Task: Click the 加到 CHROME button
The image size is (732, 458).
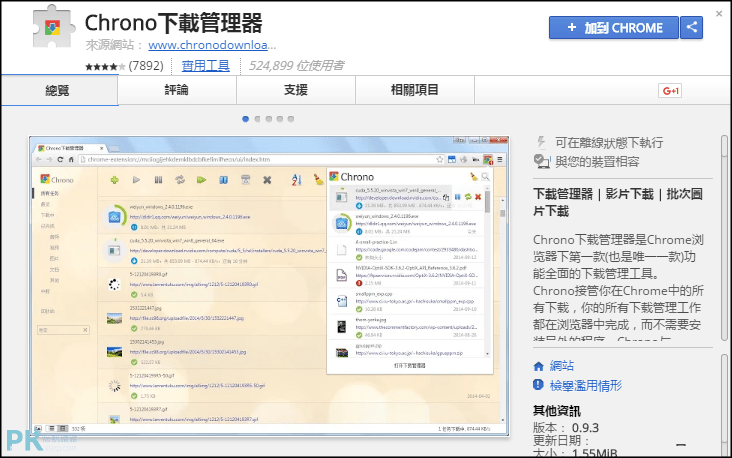Action: point(613,28)
